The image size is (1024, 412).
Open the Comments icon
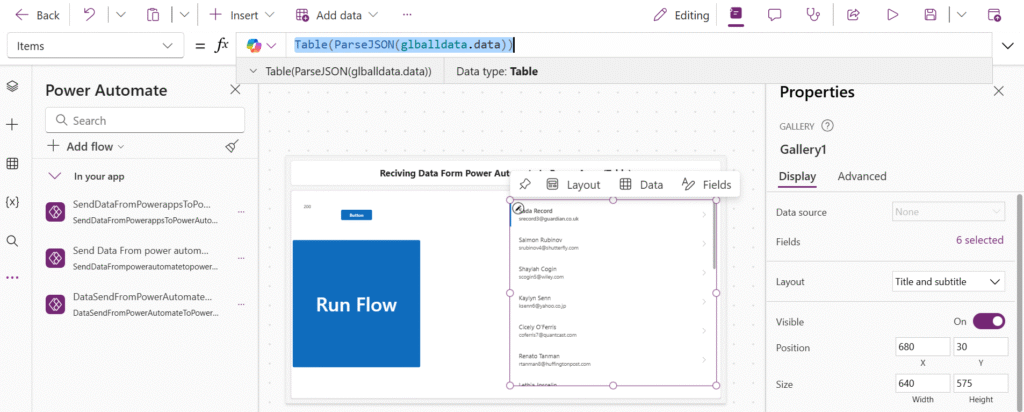point(775,15)
